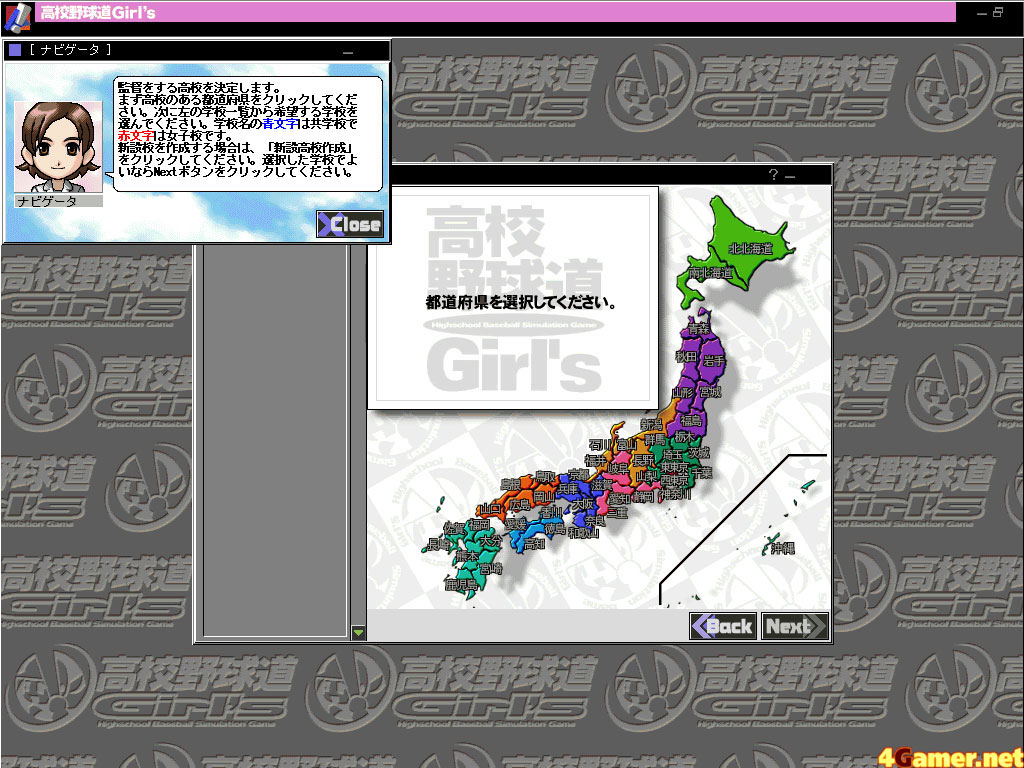Viewport: 1024px width, 768px height.
Task: Select 徳島 prefecture on the map
Action: click(555, 530)
